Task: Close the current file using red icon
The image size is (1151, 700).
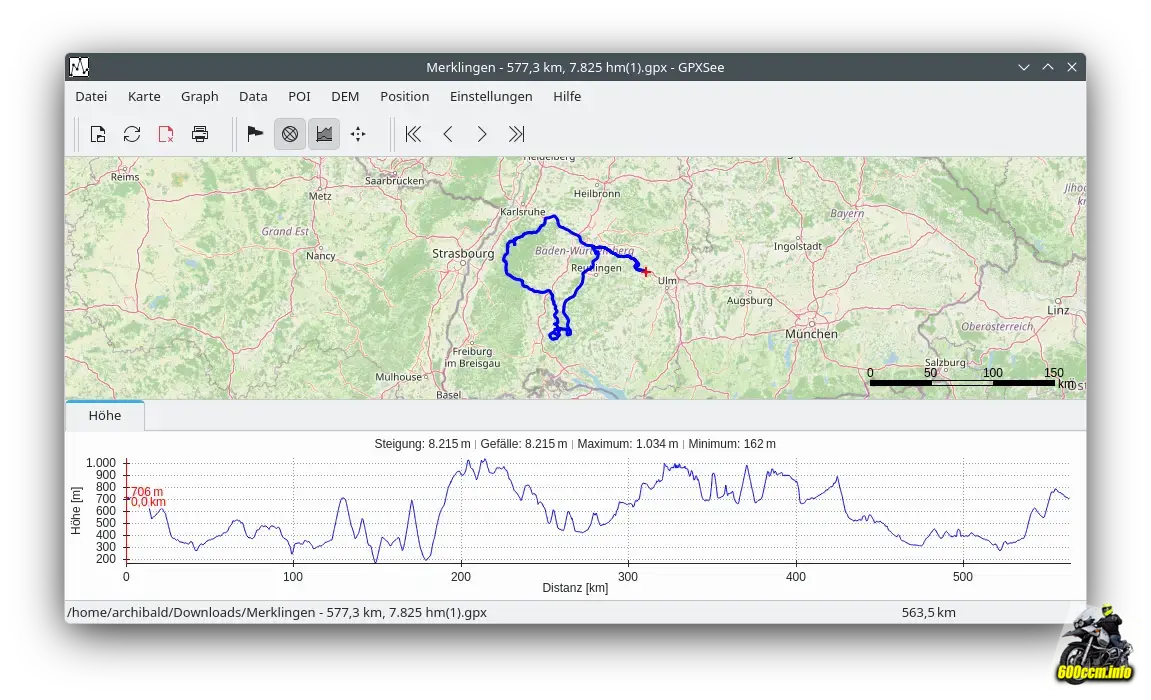Action: click(x=166, y=134)
